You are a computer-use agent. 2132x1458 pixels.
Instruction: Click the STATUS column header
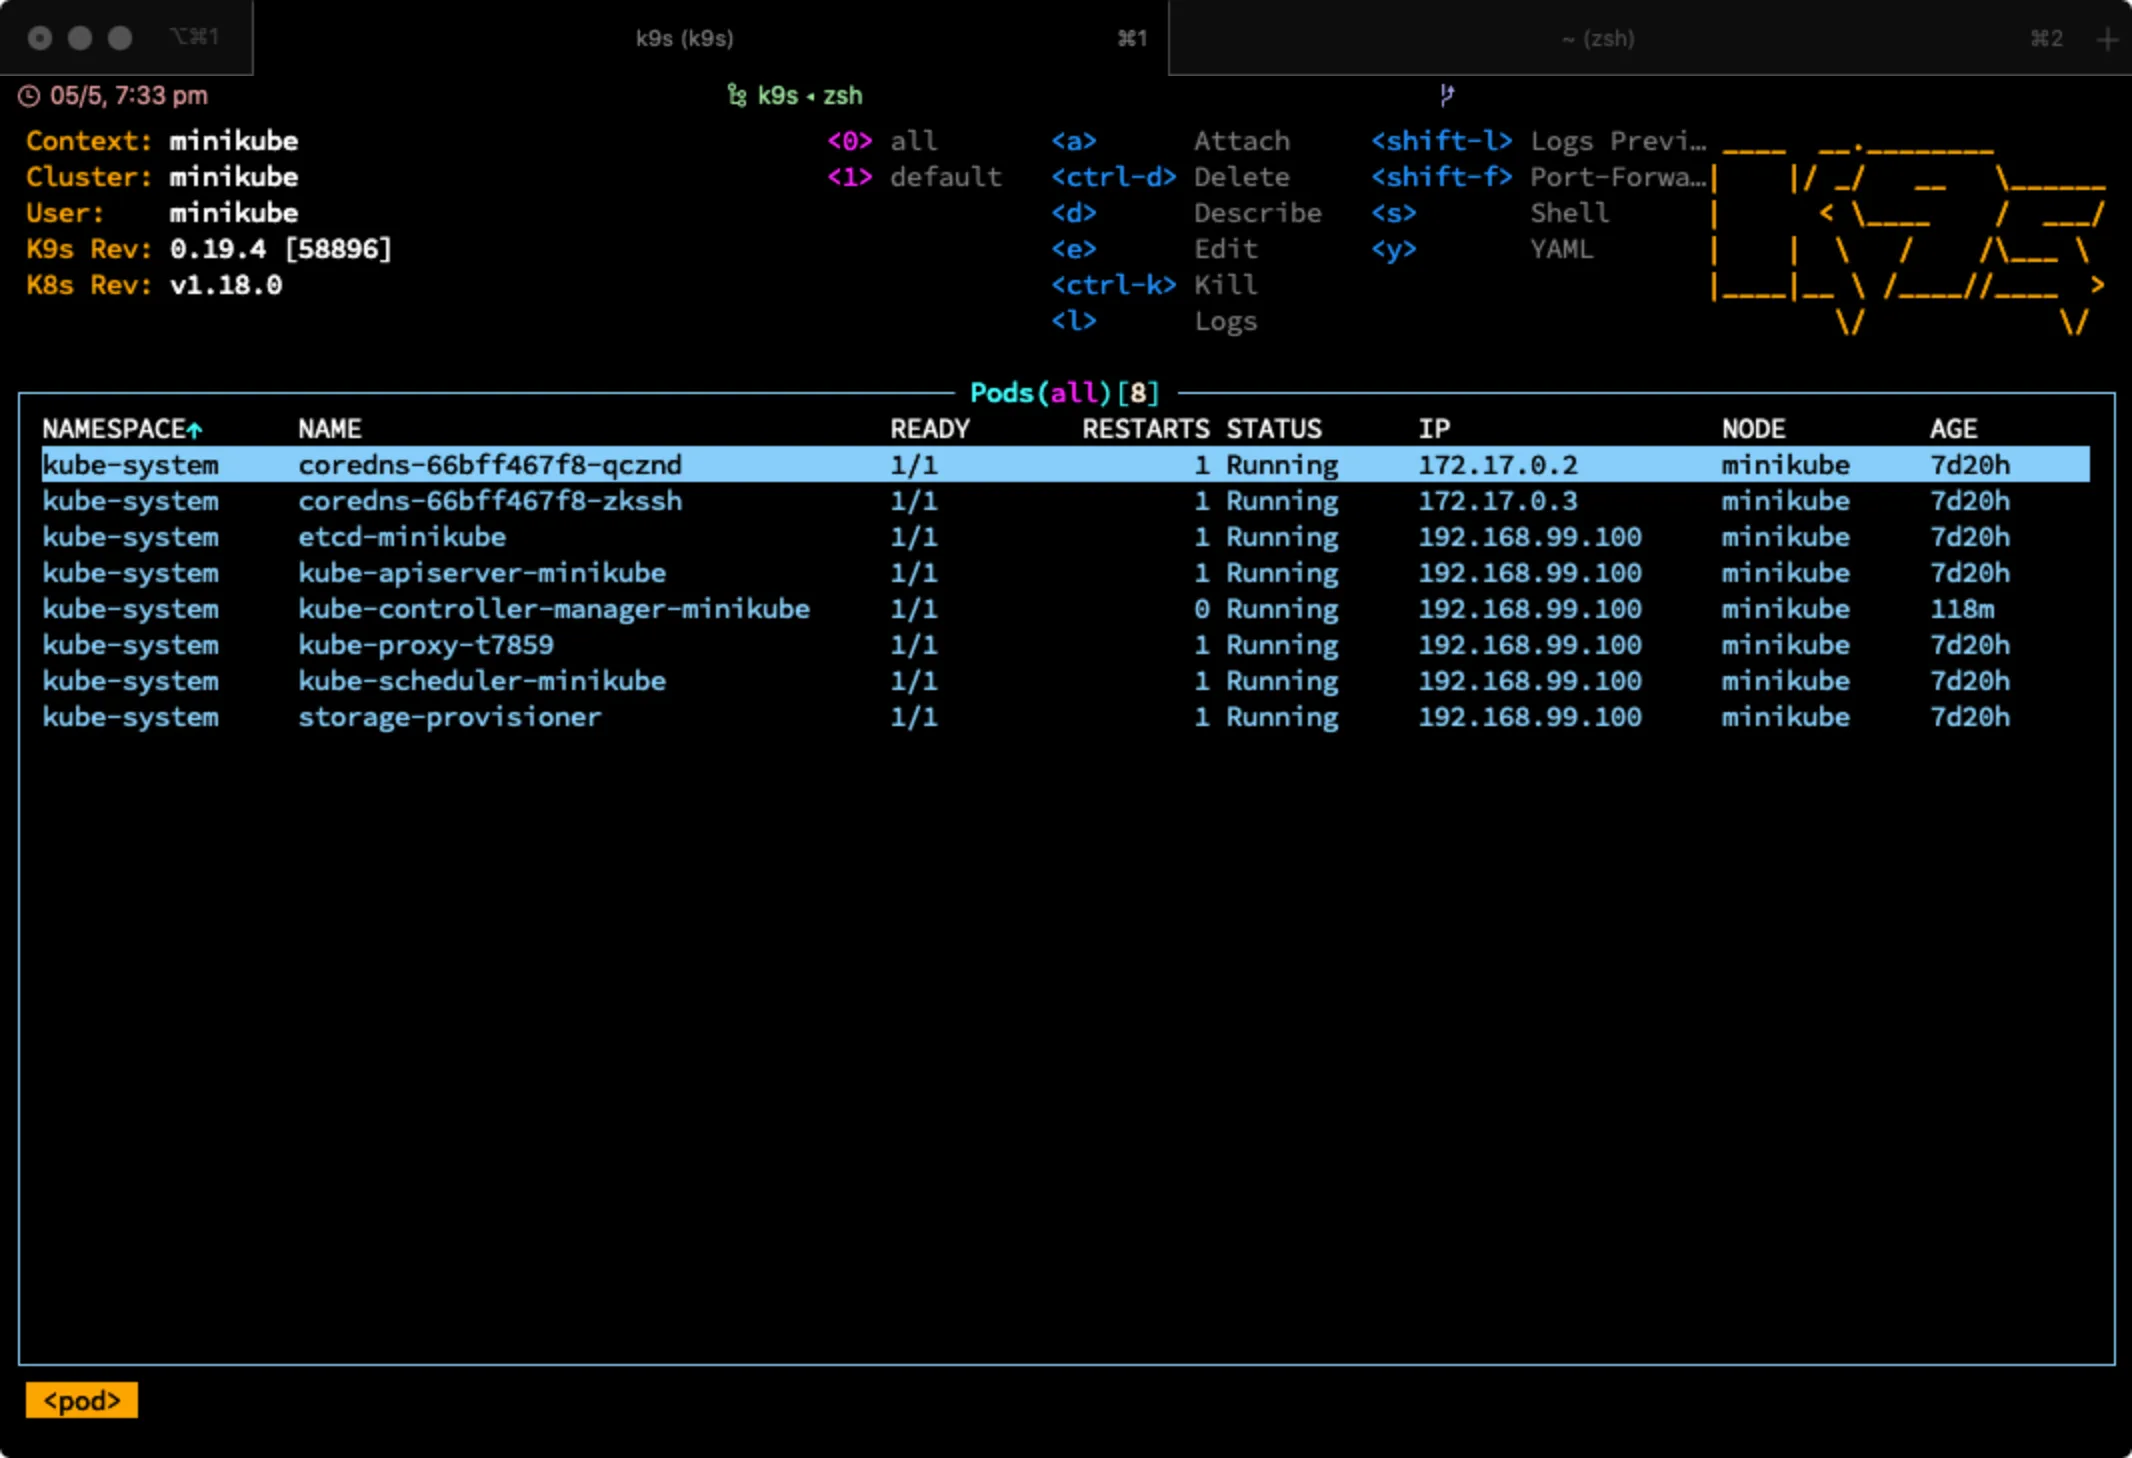tap(1274, 429)
